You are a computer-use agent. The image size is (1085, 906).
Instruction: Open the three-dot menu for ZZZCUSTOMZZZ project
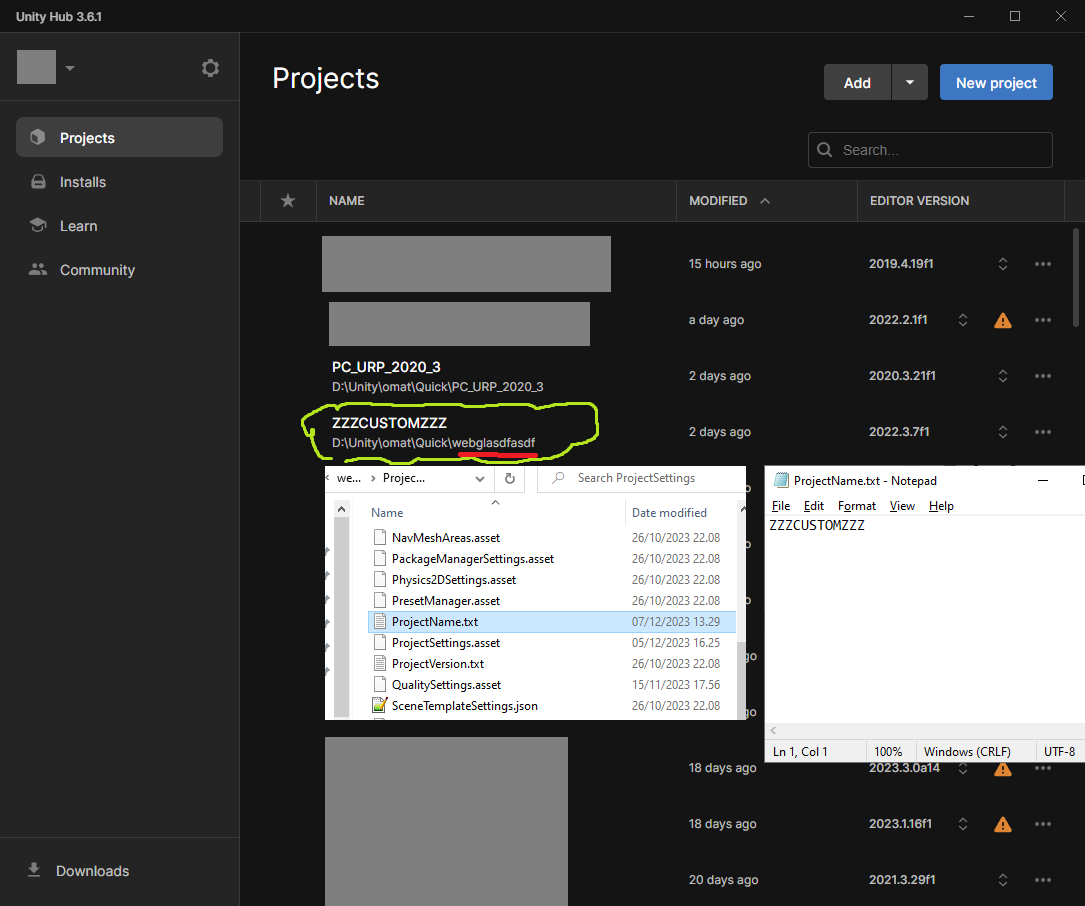pyautogui.click(x=1043, y=431)
